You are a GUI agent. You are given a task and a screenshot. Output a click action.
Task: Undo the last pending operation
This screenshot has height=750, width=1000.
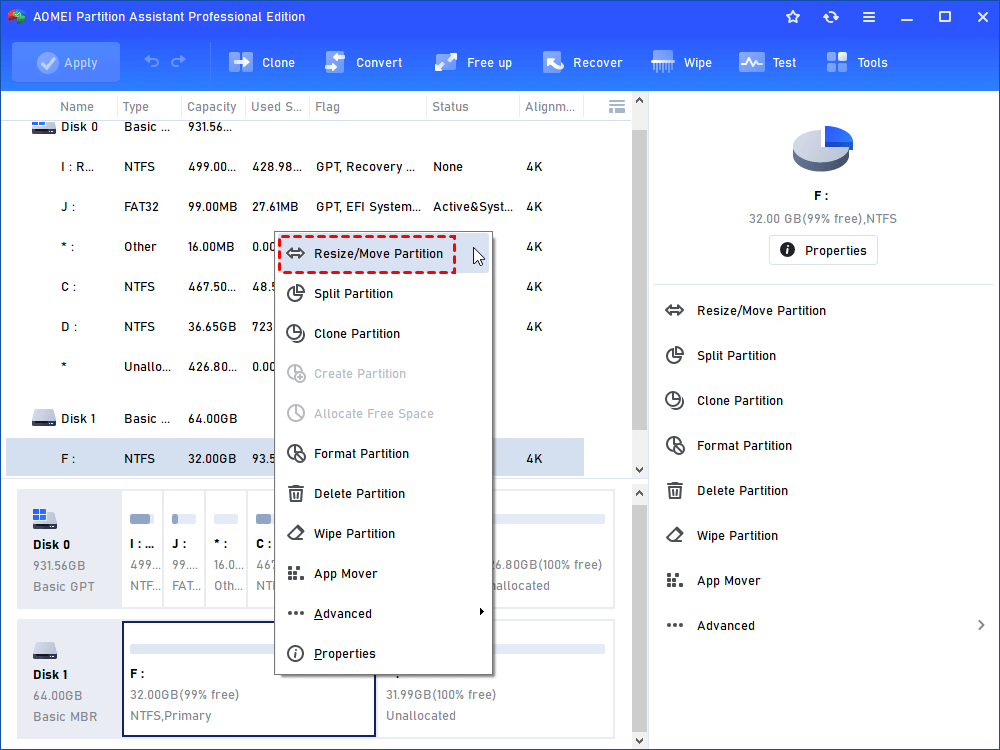[152, 61]
